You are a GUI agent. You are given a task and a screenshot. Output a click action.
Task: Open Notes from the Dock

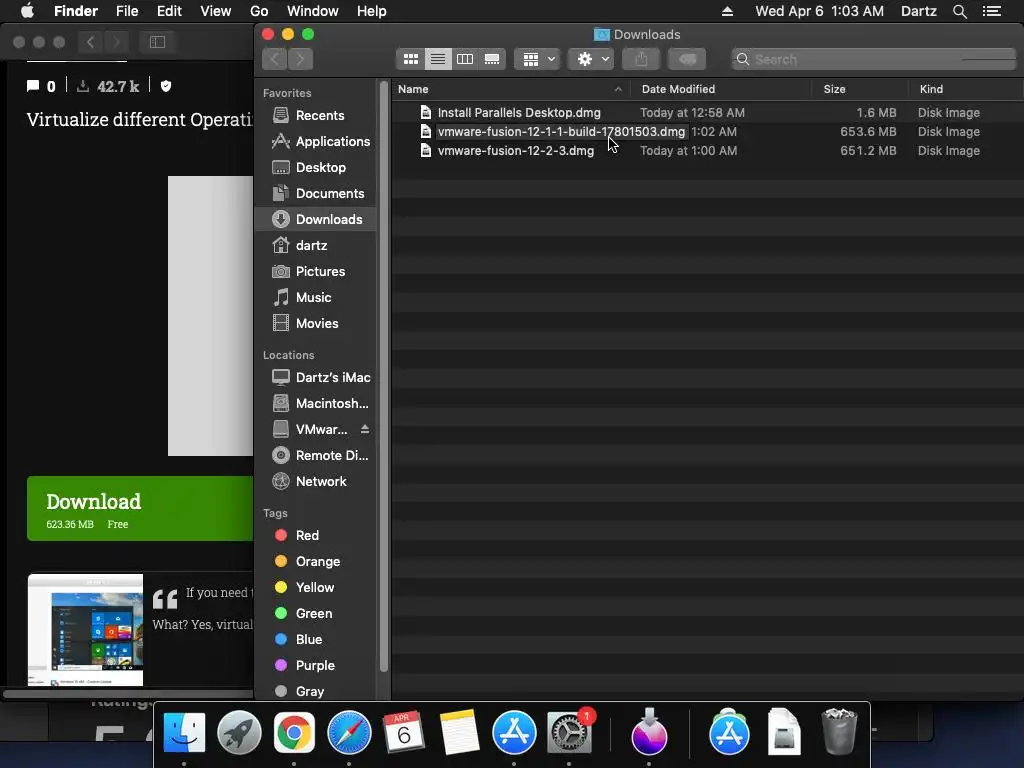(459, 733)
